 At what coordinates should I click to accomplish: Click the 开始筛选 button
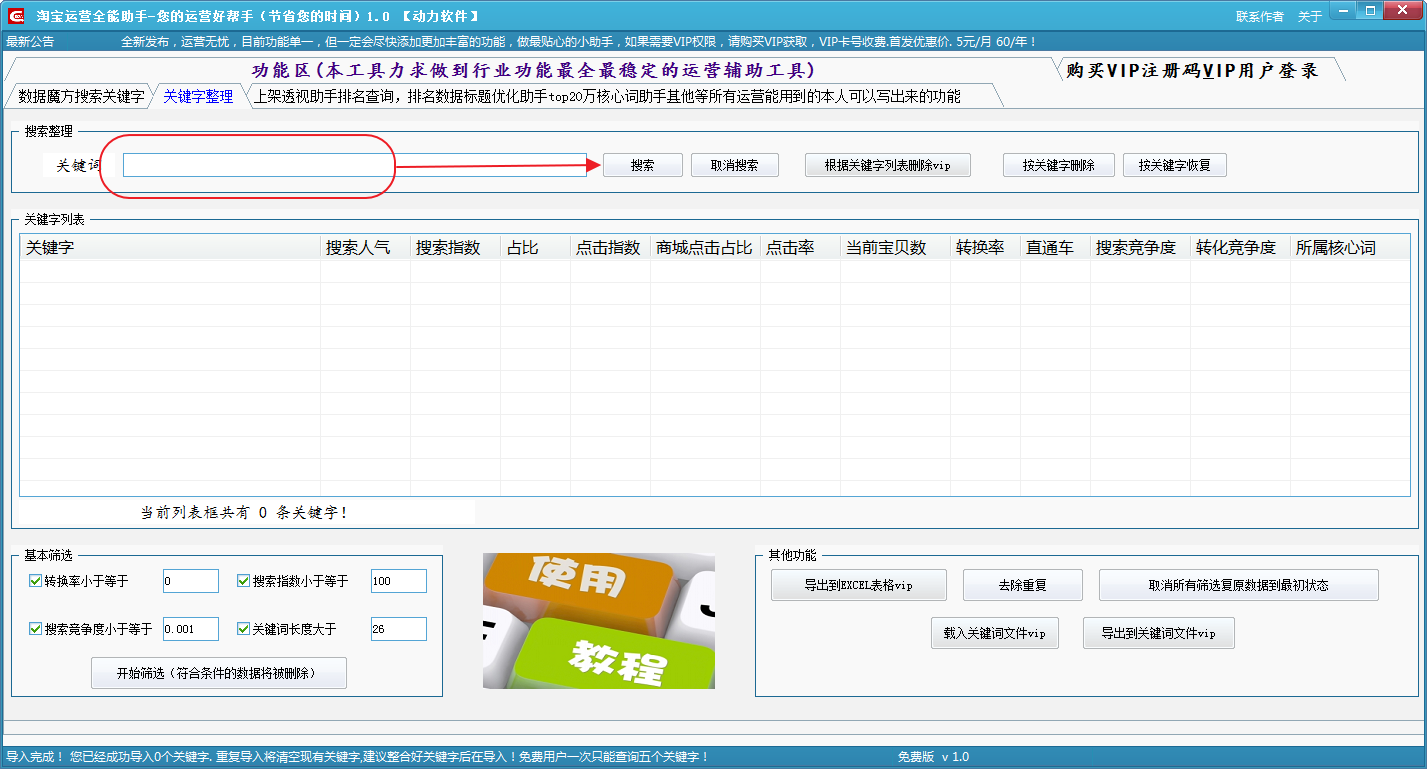coord(218,673)
